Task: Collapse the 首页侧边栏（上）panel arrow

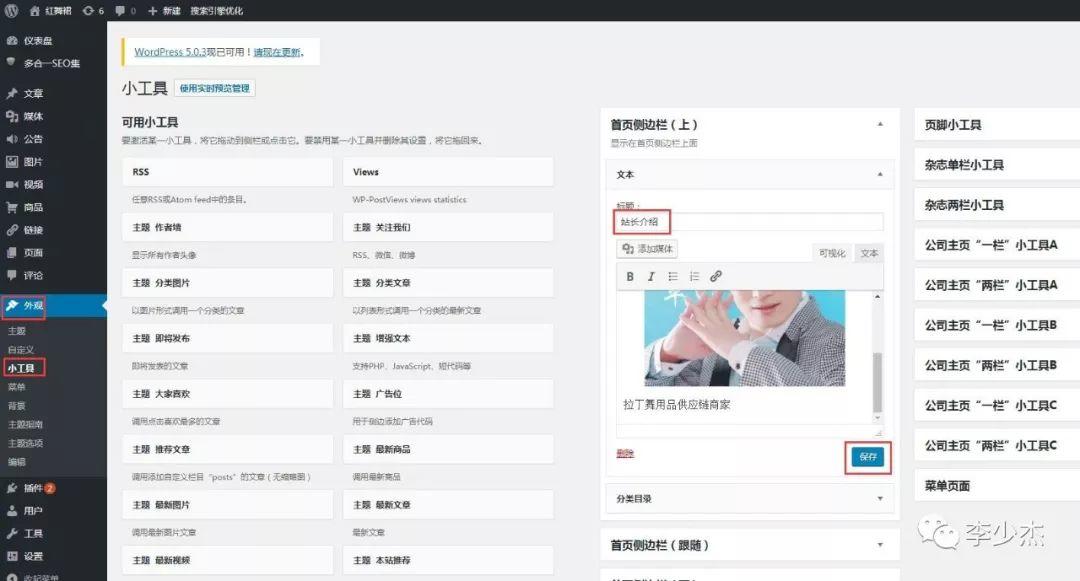Action: tap(880, 124)
